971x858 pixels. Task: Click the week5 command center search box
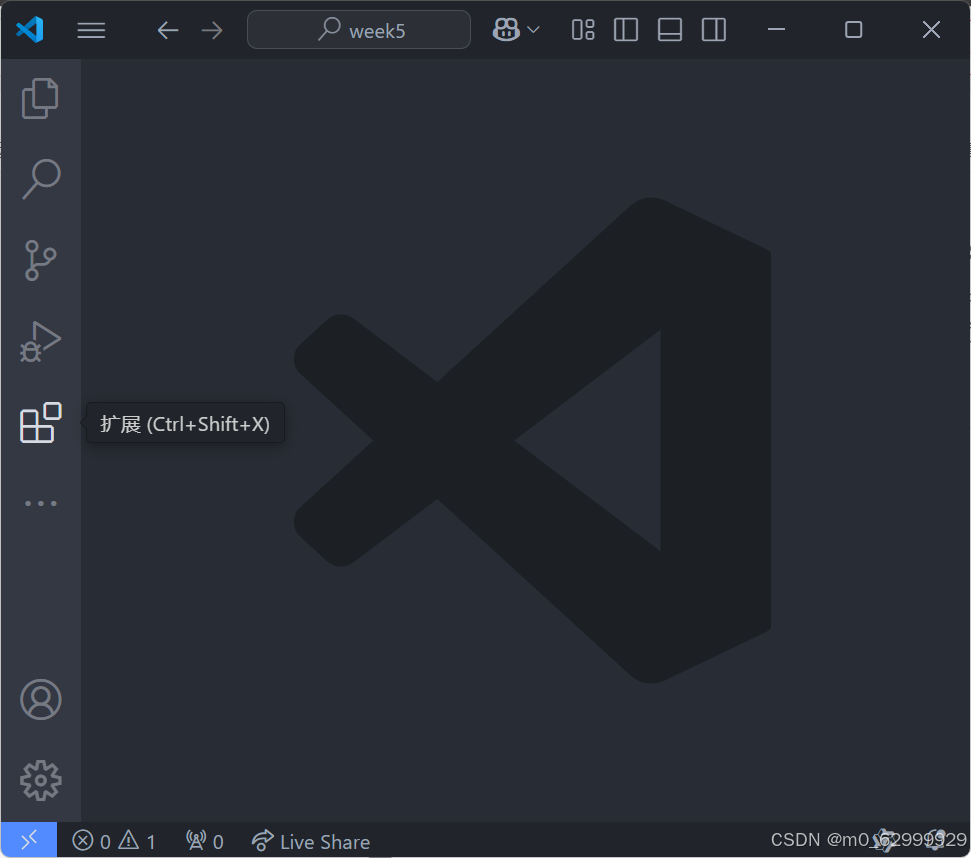359,30
